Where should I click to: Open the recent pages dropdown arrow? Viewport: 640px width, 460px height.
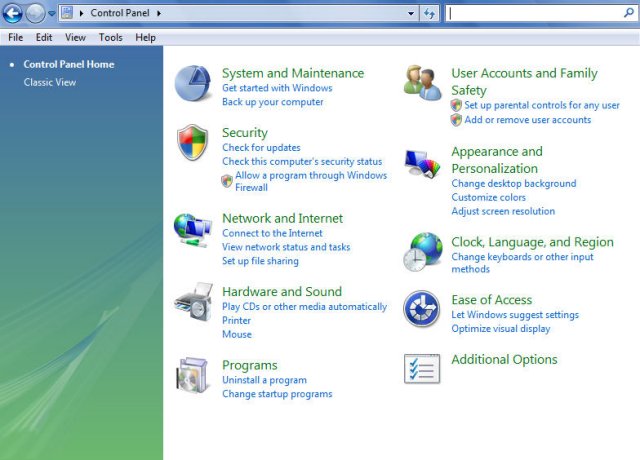point(51,13)
